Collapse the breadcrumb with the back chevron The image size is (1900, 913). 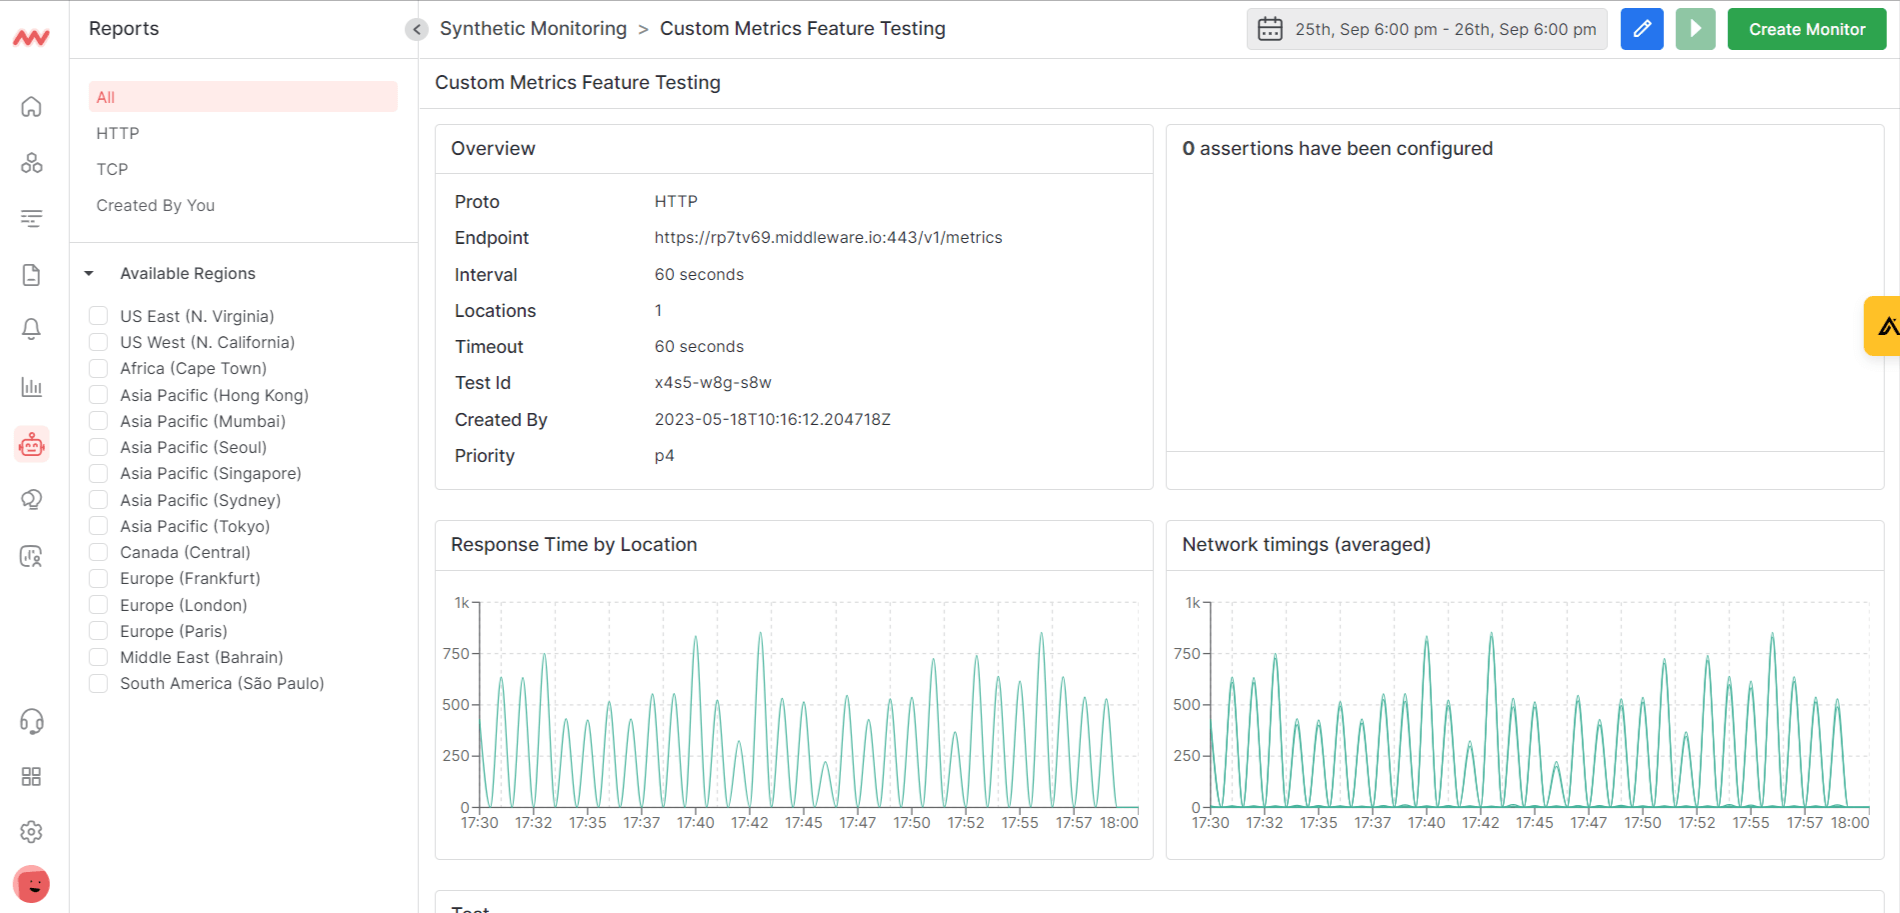[416, 29]
